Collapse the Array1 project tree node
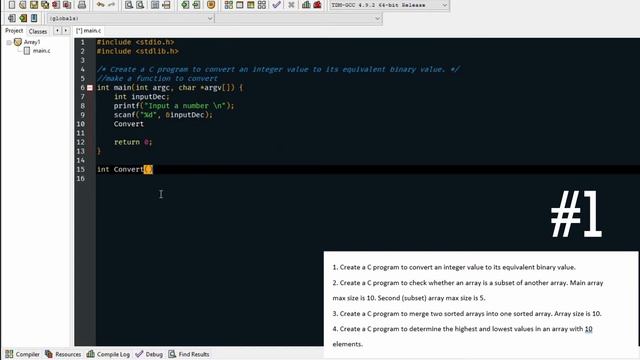This screenshot has width=640, height=360. pos(9,42)
